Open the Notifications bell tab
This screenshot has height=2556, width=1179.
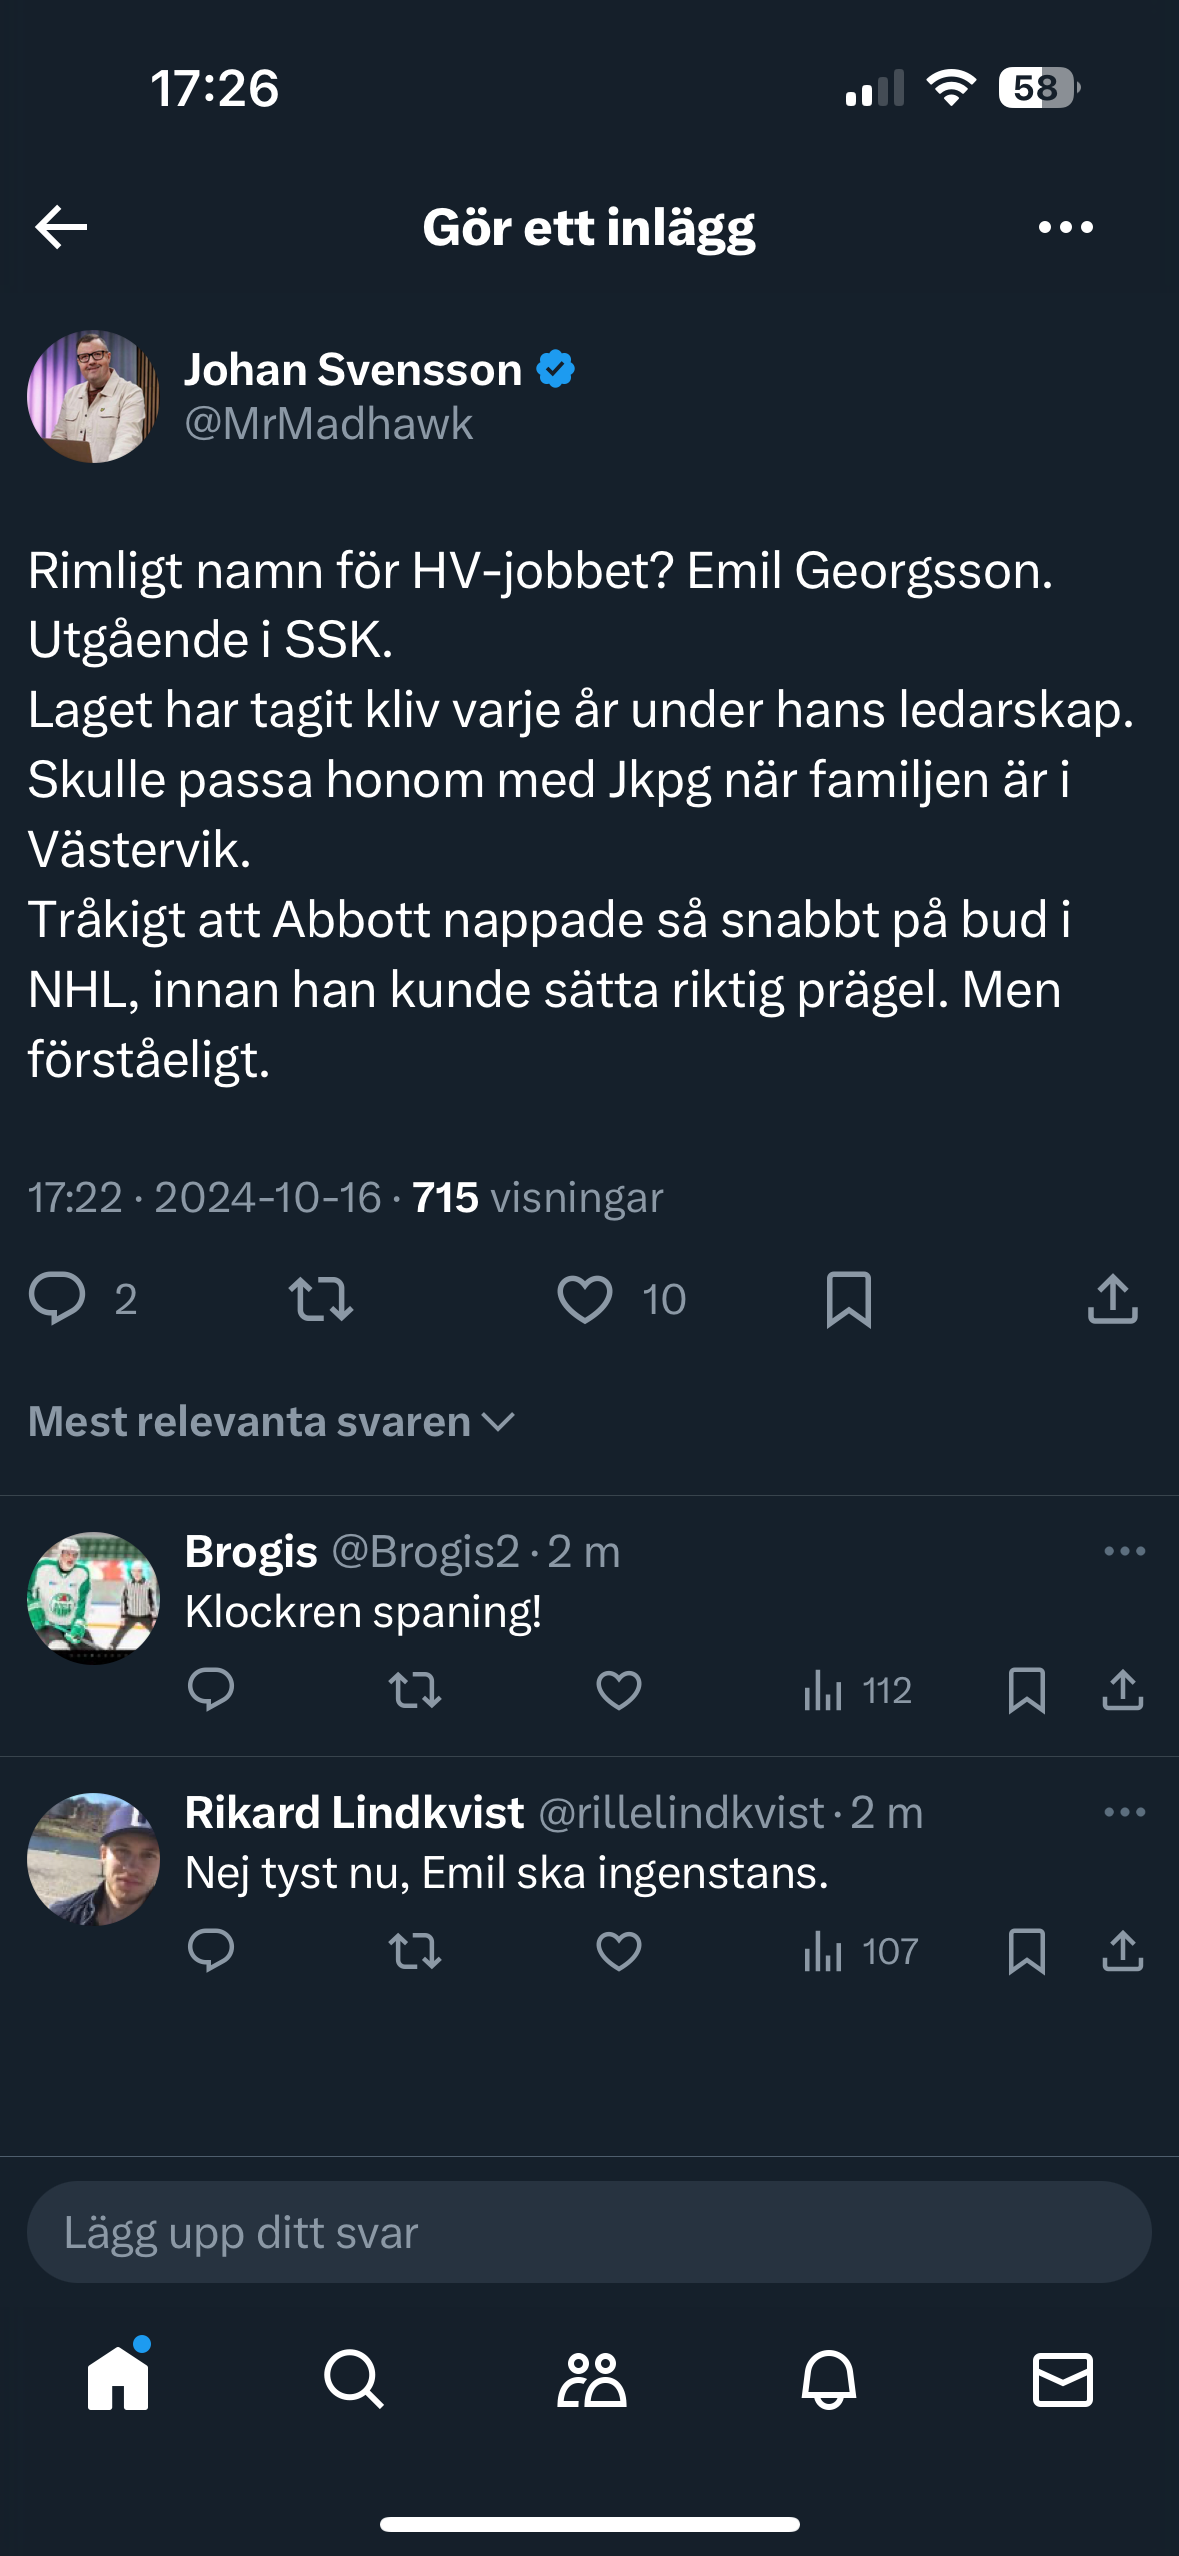829,2378
